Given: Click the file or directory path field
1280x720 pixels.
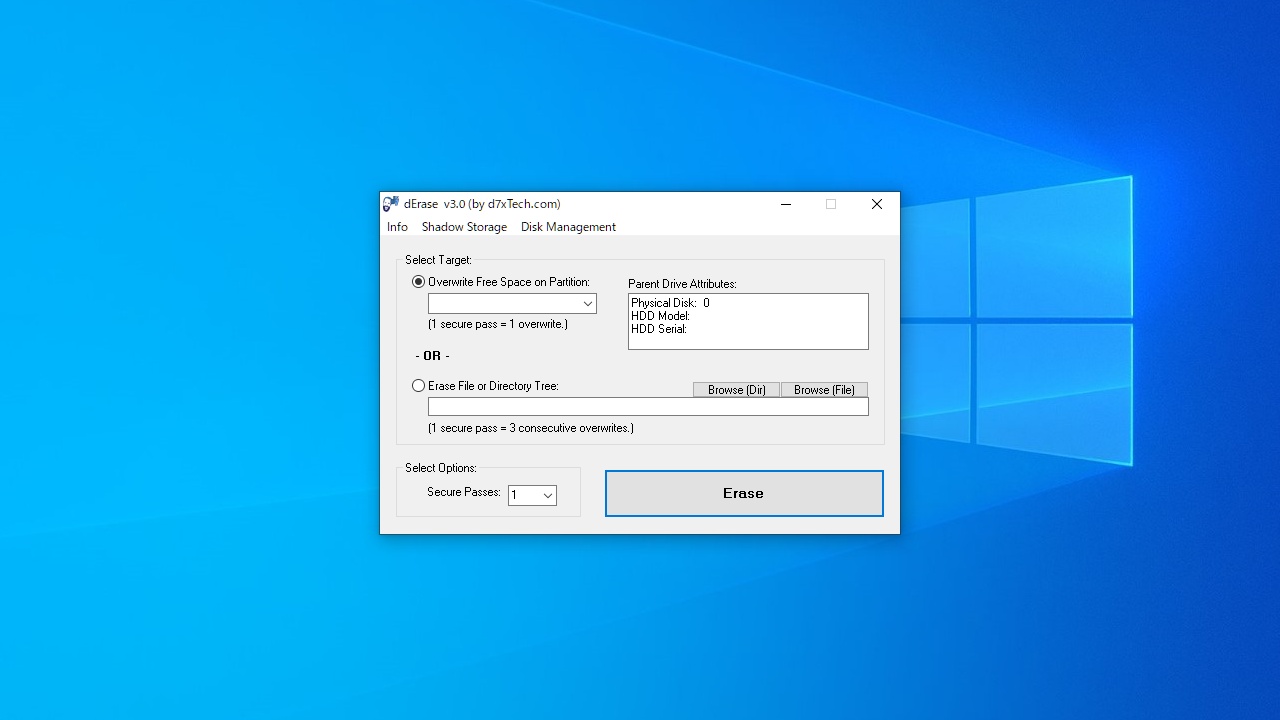Looking at the screenshot, I should click(x=648, y=407).
